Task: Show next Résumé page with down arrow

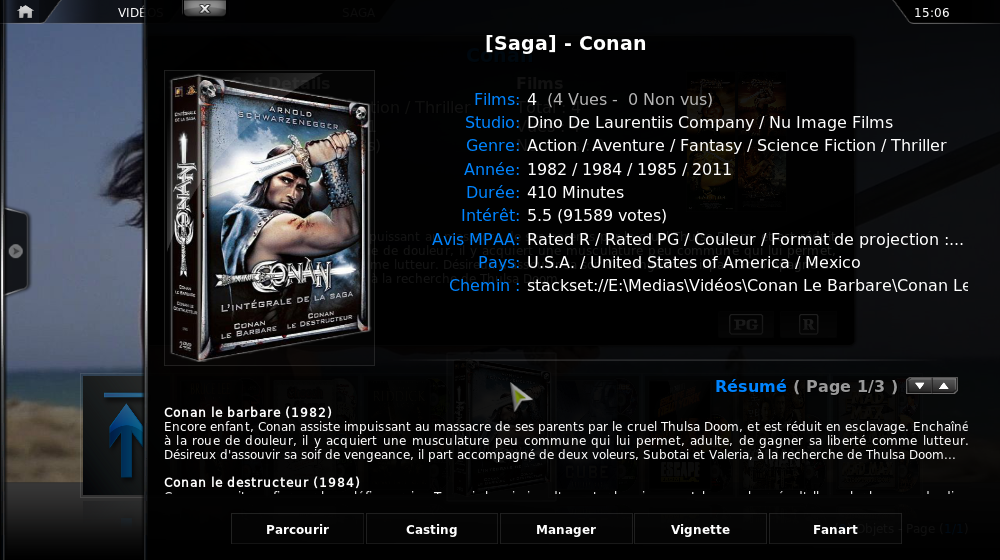Action: point(919,386)
